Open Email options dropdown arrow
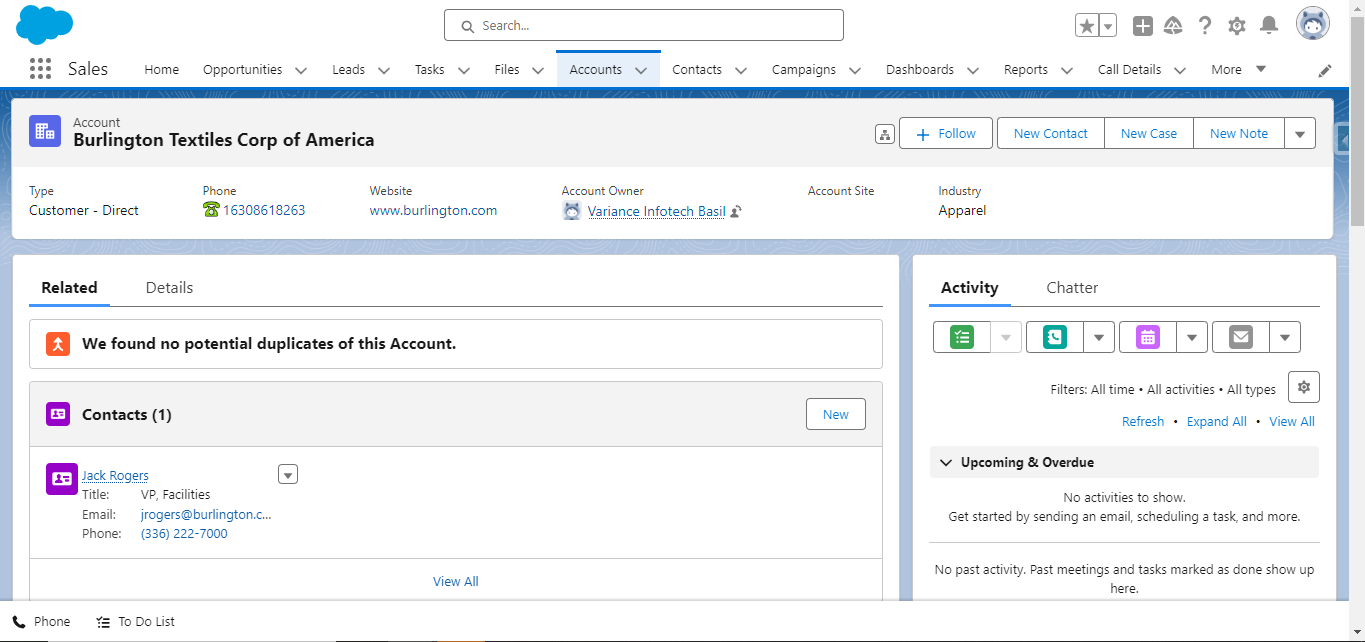This screenshot has height=642, width=1365. pyautogui.click(x=1285, y=337)
